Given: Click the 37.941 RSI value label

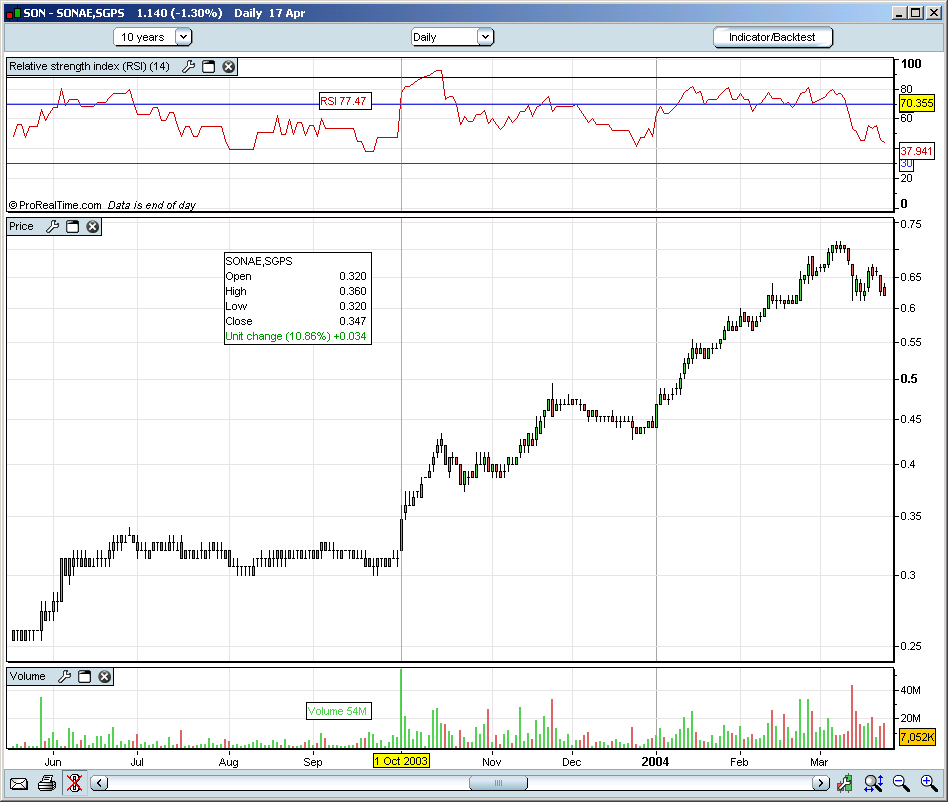Looking at the screenshot, I should coord(917,151).
